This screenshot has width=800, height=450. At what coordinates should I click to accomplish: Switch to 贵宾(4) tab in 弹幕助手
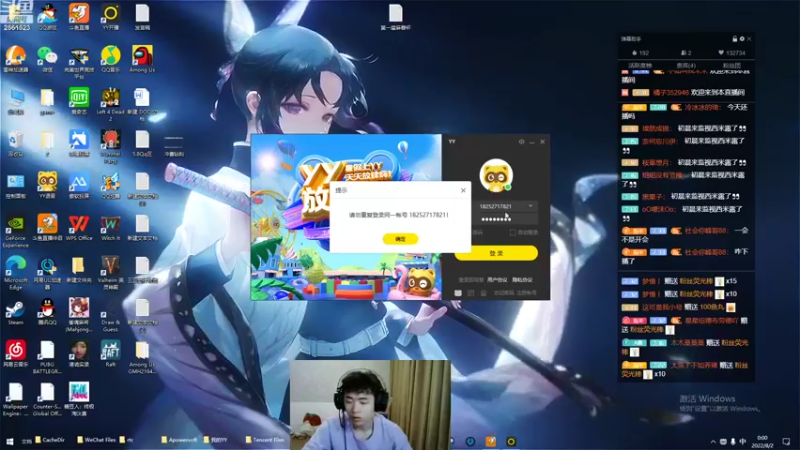tap(686, 66)
